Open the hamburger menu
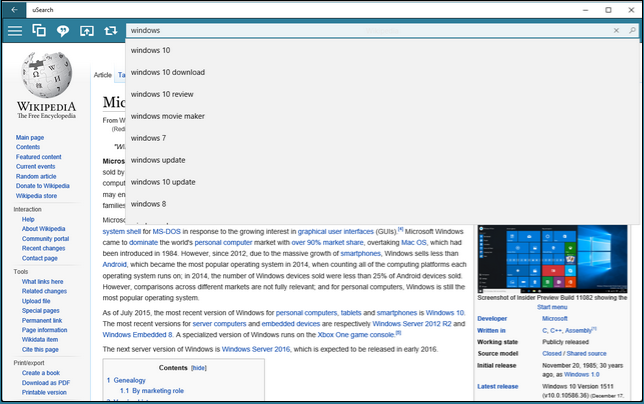Viewport: 644px width, 404px height. coord(15,31)
